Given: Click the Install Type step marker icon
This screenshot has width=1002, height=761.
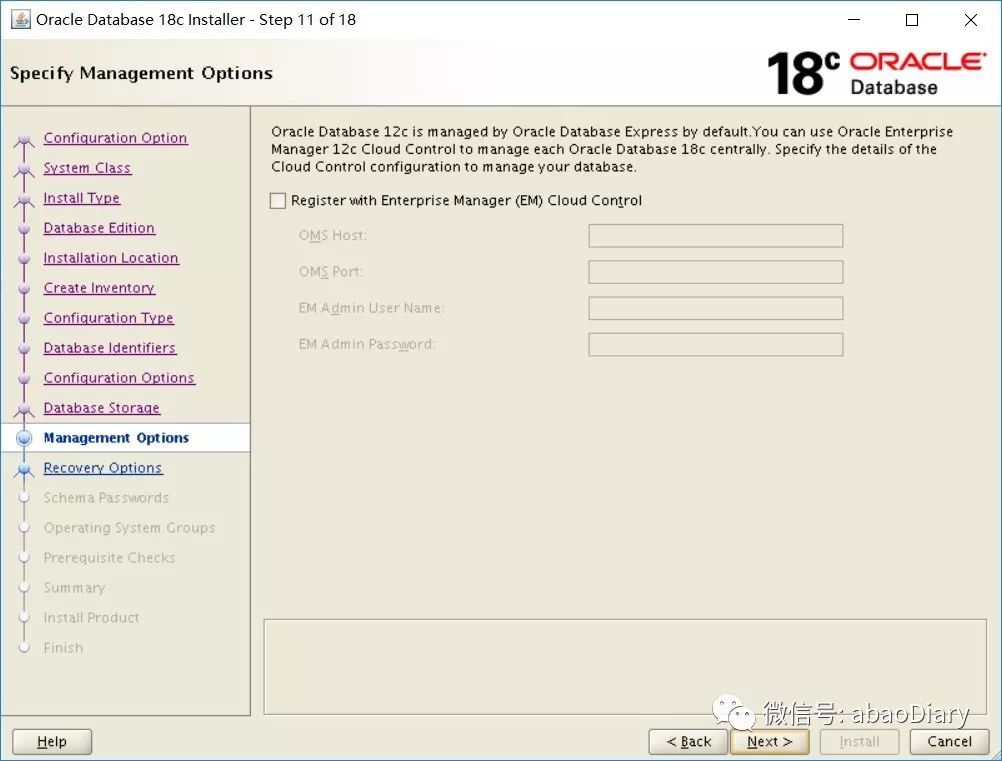Looking at the screenshot, I should [24, 199].
